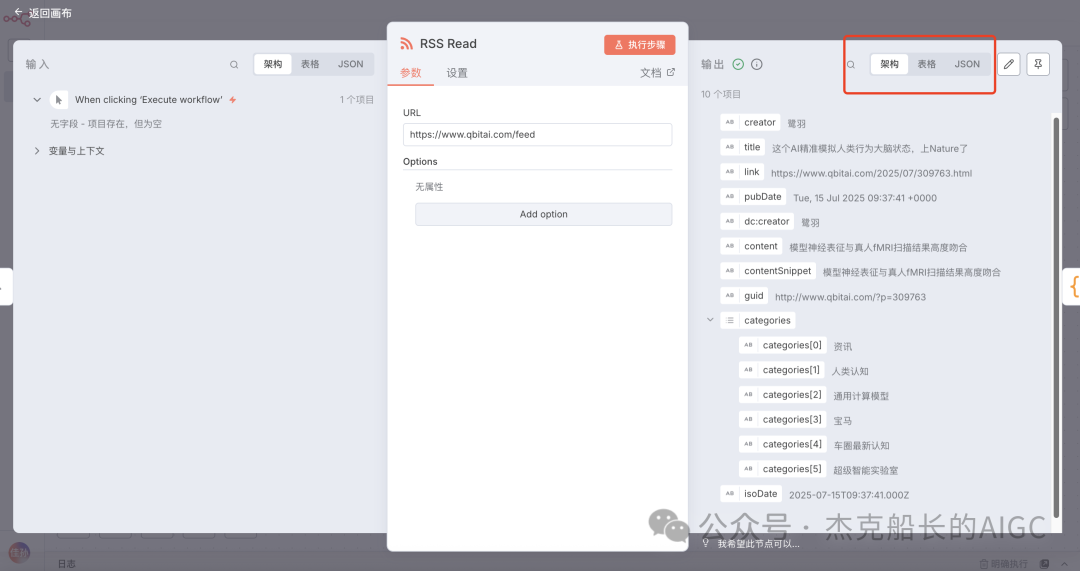Screen dimensions: 1080x571
Task: Click the 无属性 text under Options
Action: click(x=429, y=187)
